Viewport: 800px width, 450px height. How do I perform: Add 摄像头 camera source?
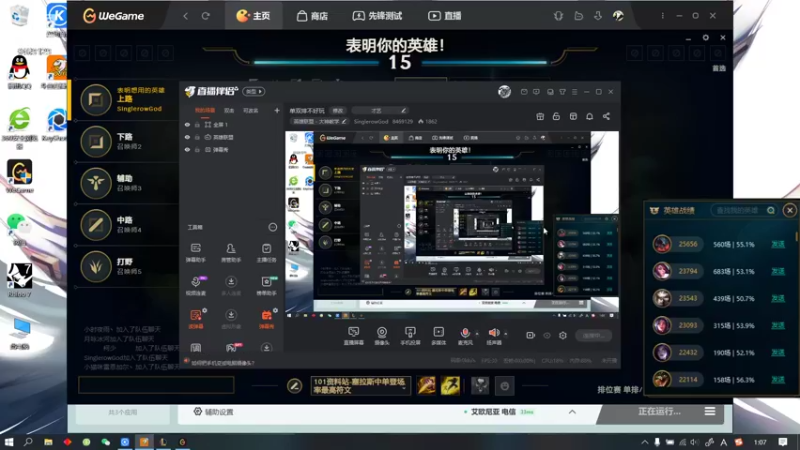click(x=382, y=336)
